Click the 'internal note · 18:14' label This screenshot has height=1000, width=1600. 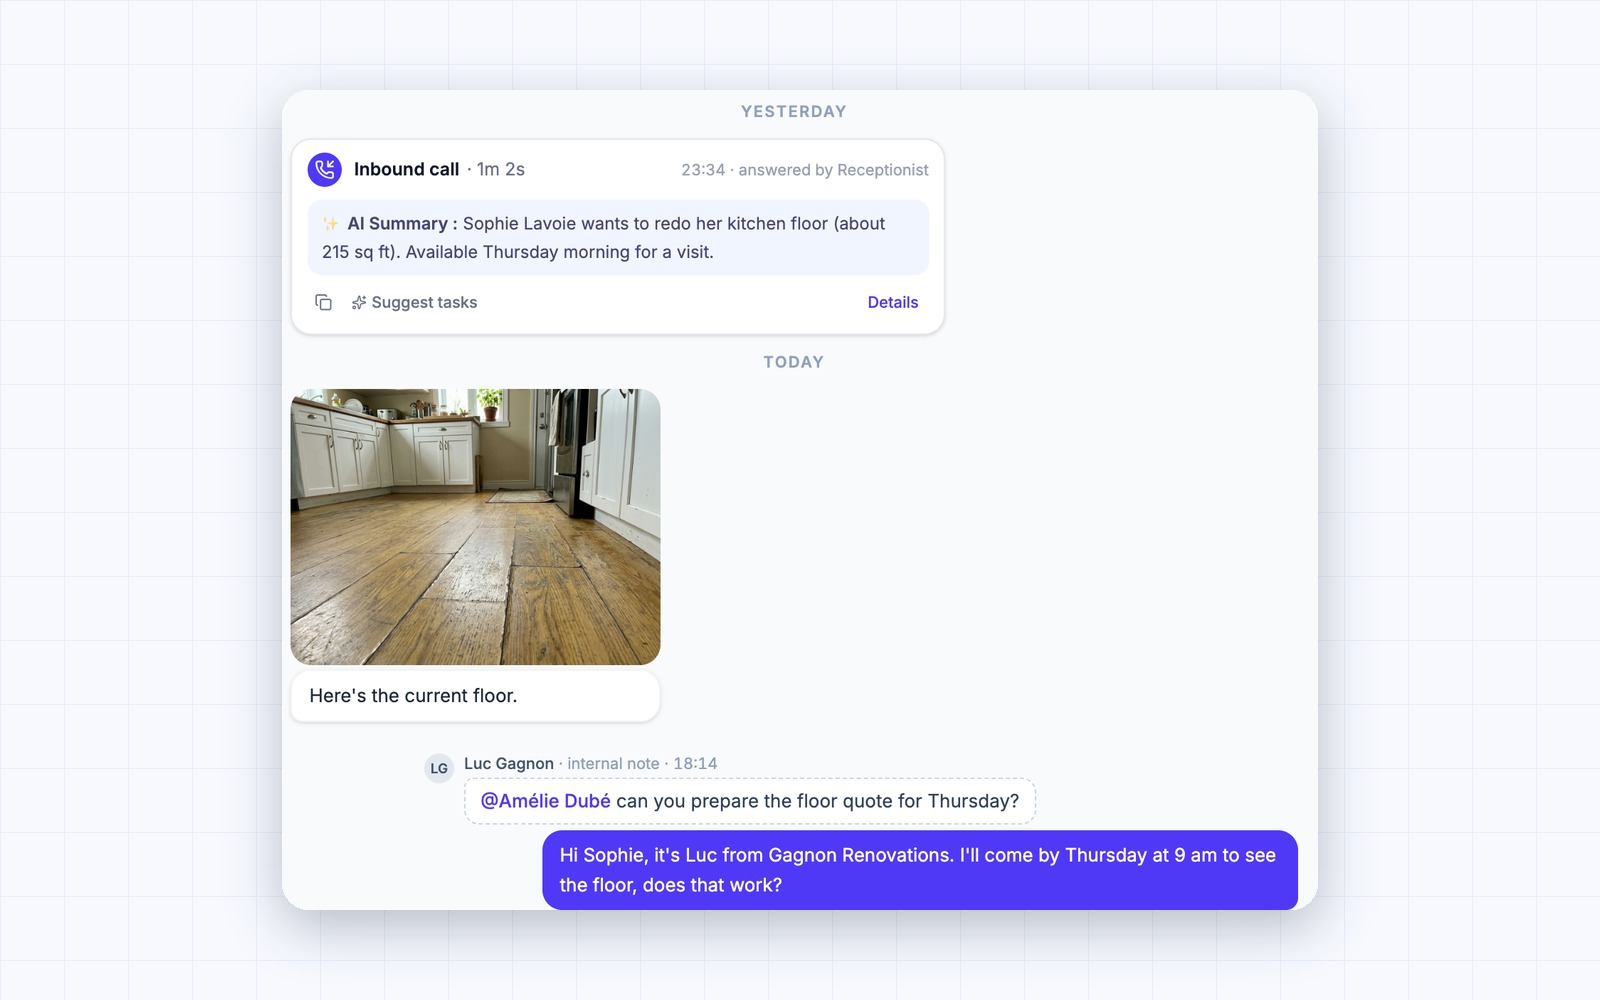[x=642, y=764]
